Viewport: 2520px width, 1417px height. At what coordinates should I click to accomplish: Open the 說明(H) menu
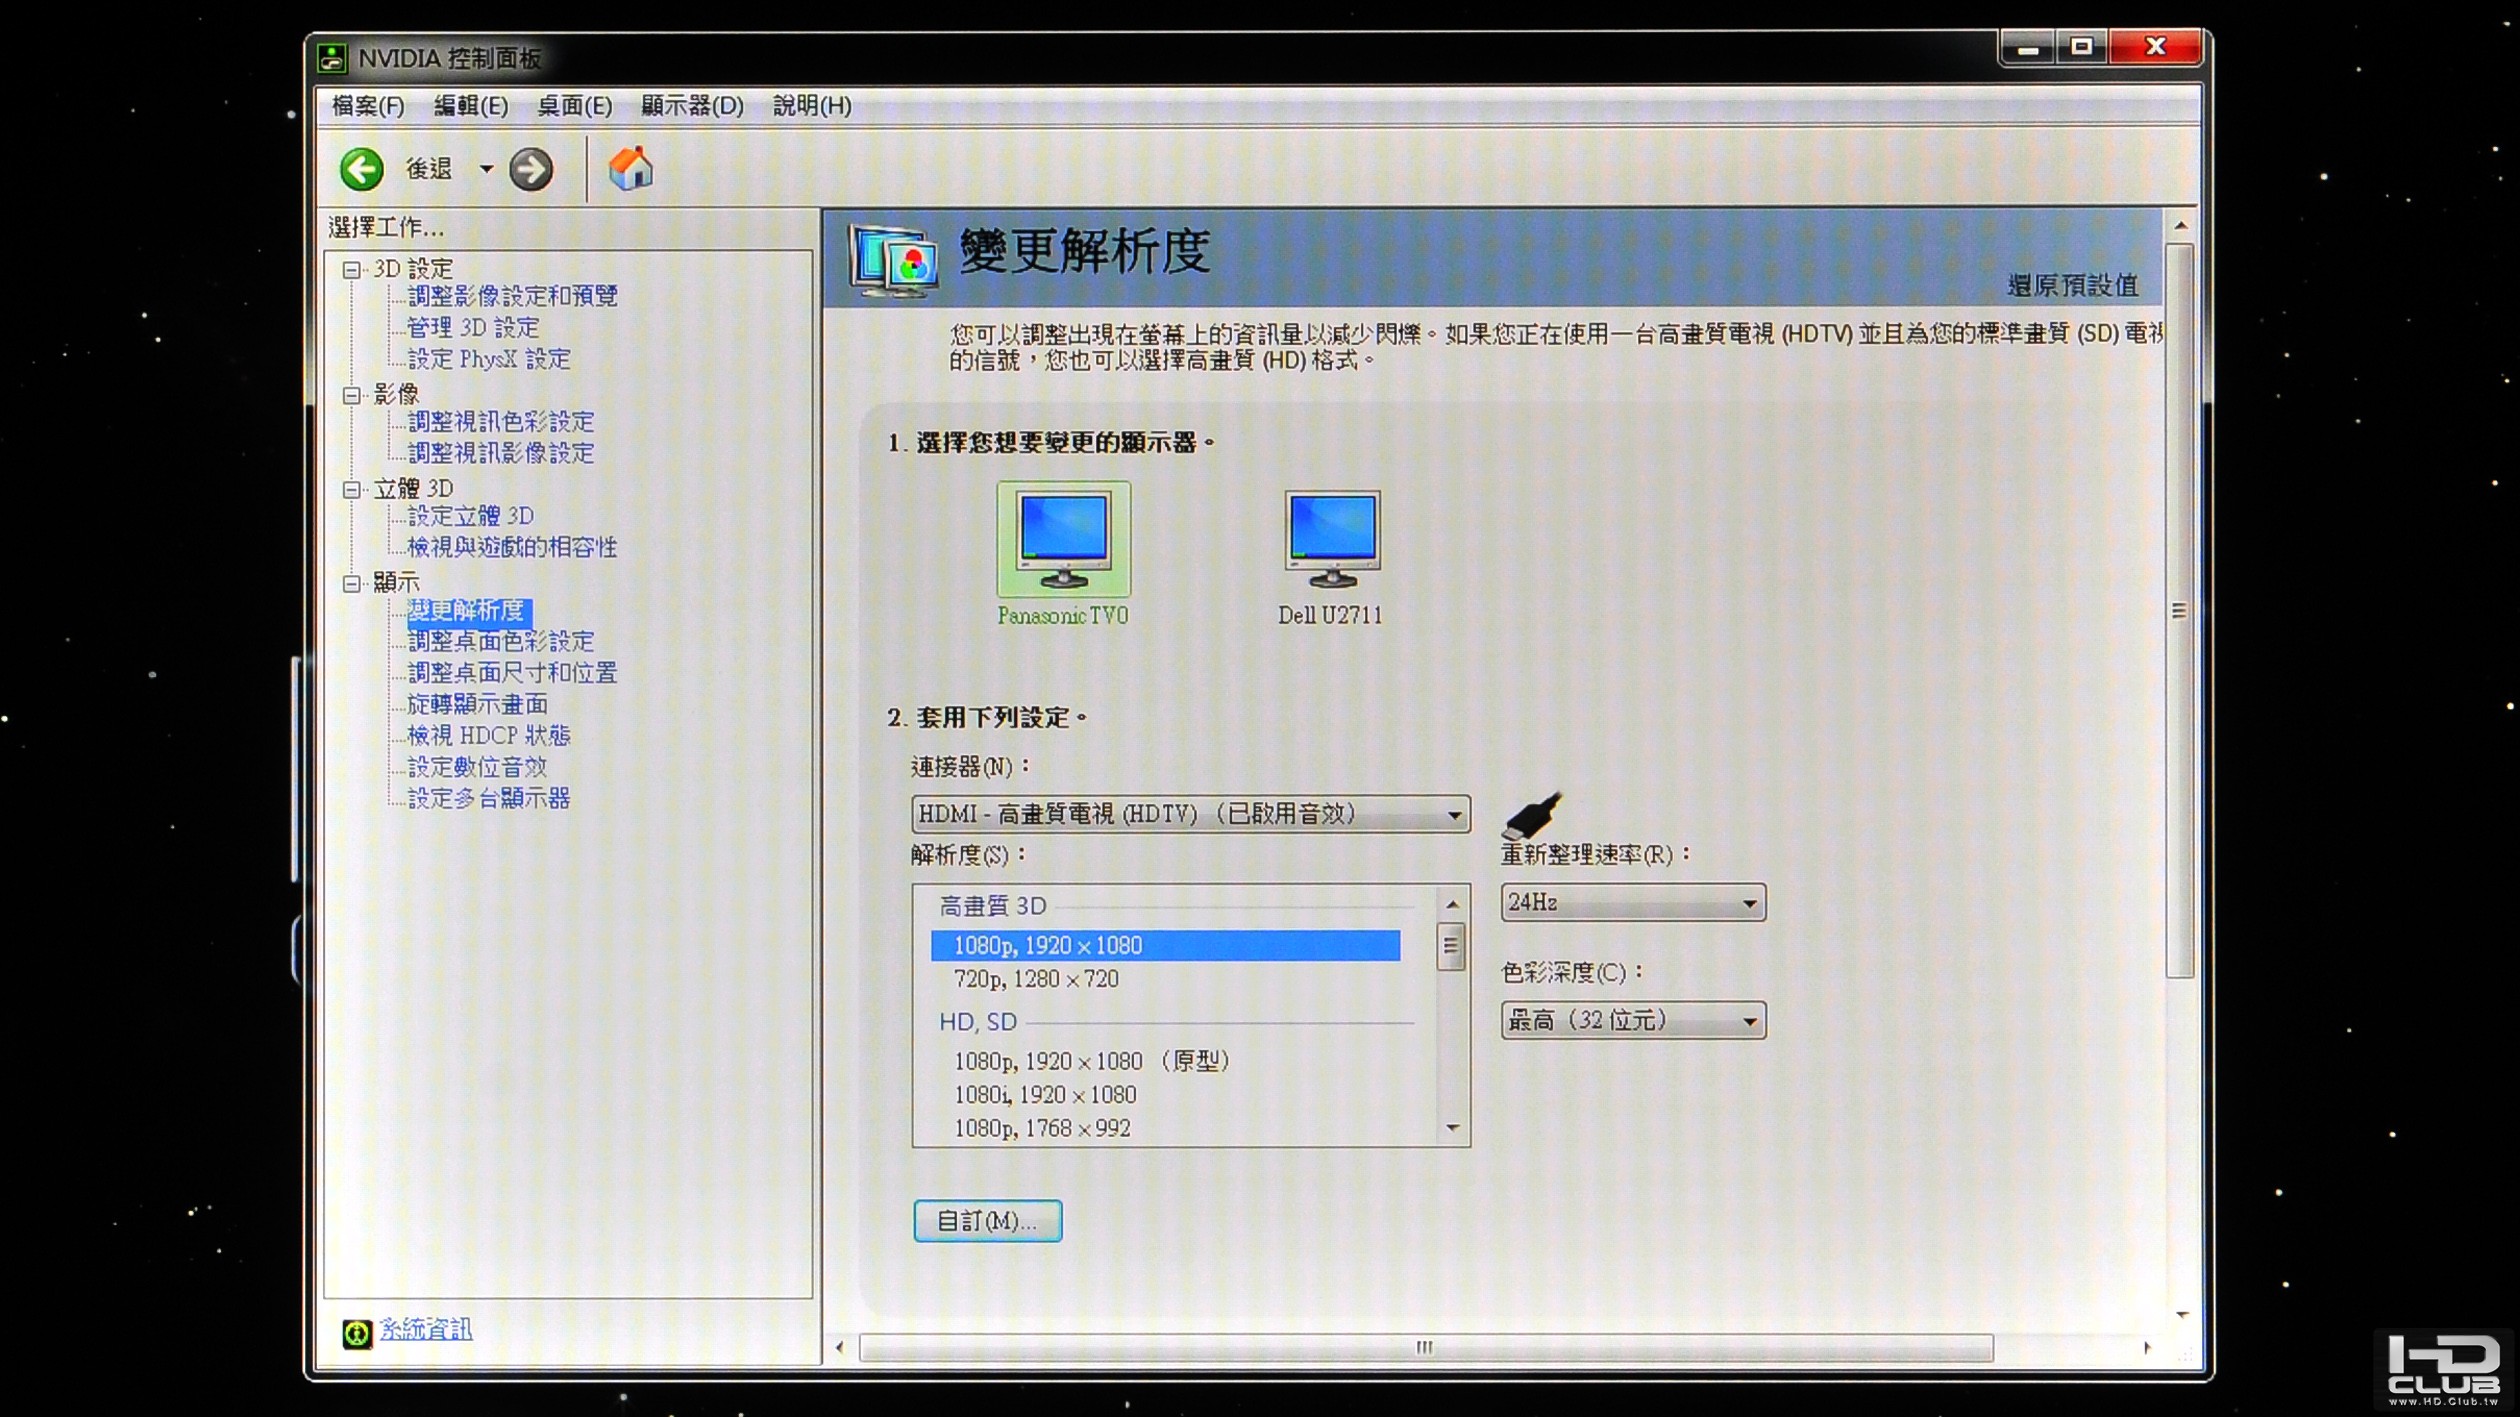812,106
